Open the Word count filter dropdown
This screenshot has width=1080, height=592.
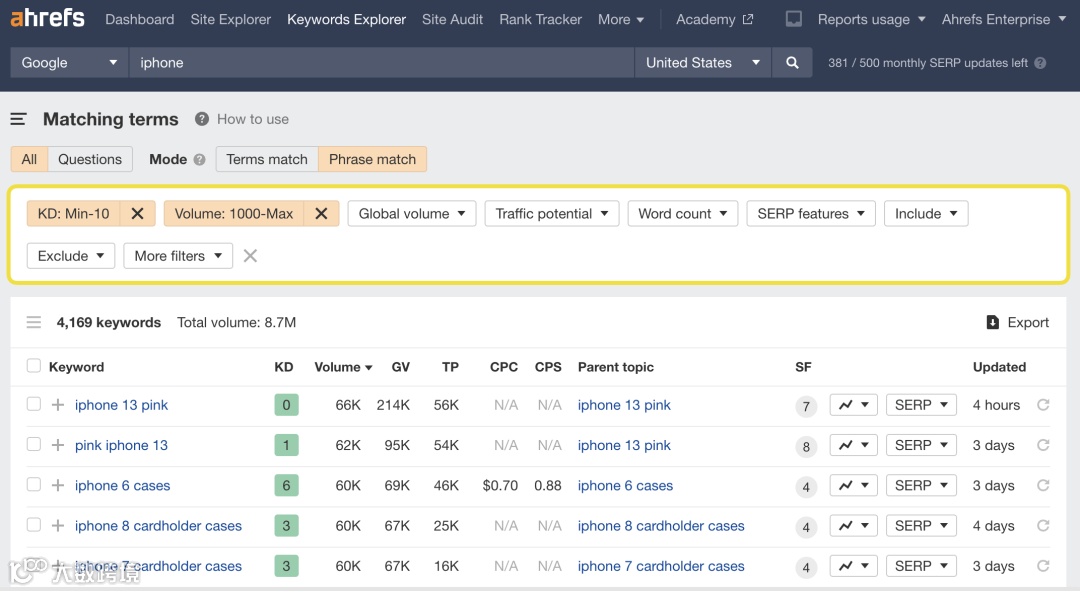pos(683,214)
